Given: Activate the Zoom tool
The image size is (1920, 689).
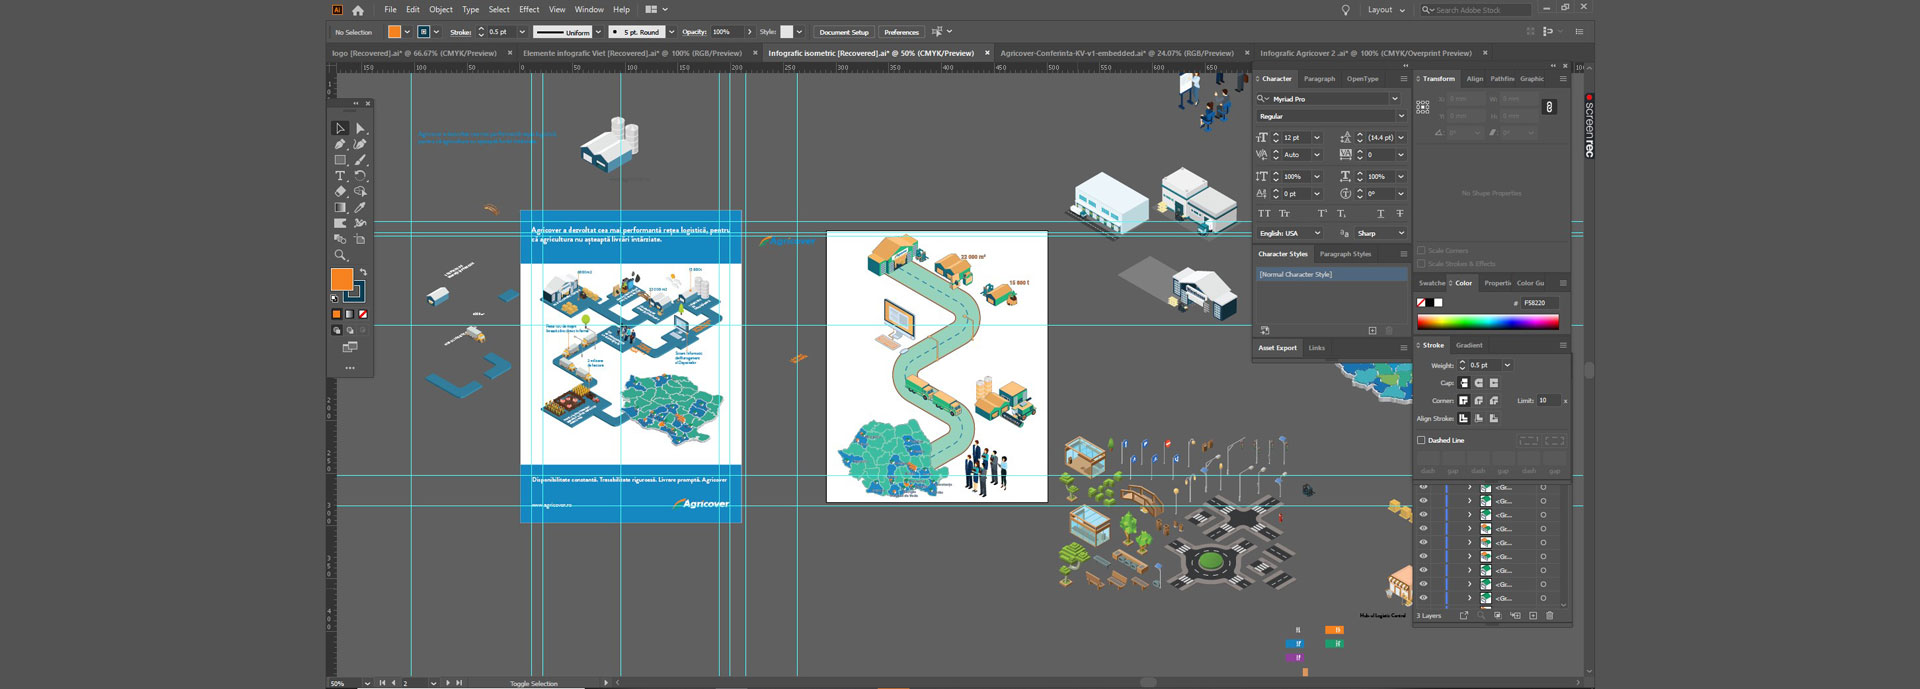Looking at the screenshot, I should 340,256.
